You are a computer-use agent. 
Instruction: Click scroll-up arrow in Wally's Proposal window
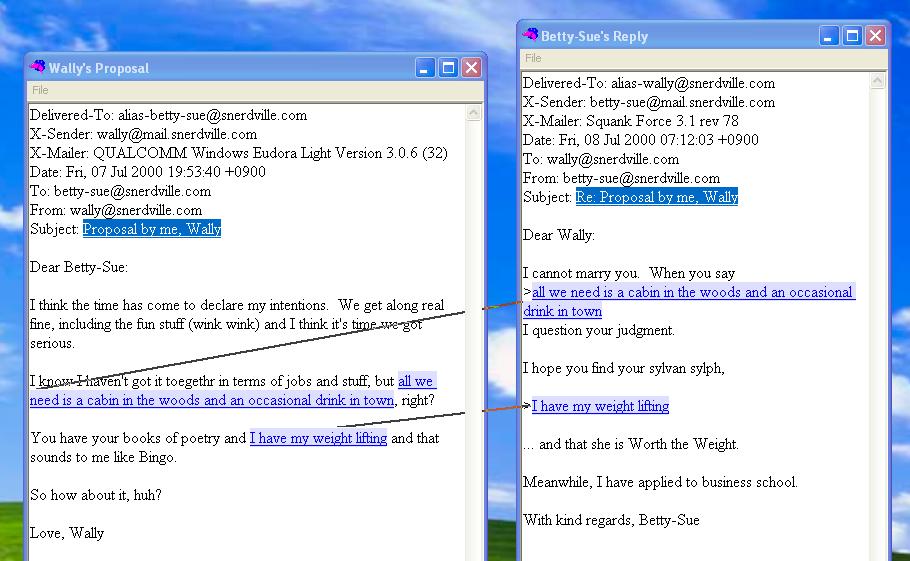pyautogui.click(x=474, y=113)
